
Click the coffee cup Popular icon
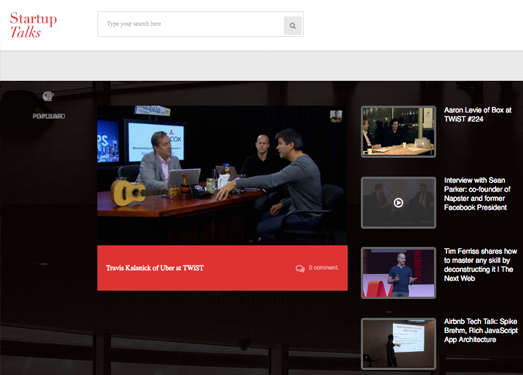pos(48,96)
